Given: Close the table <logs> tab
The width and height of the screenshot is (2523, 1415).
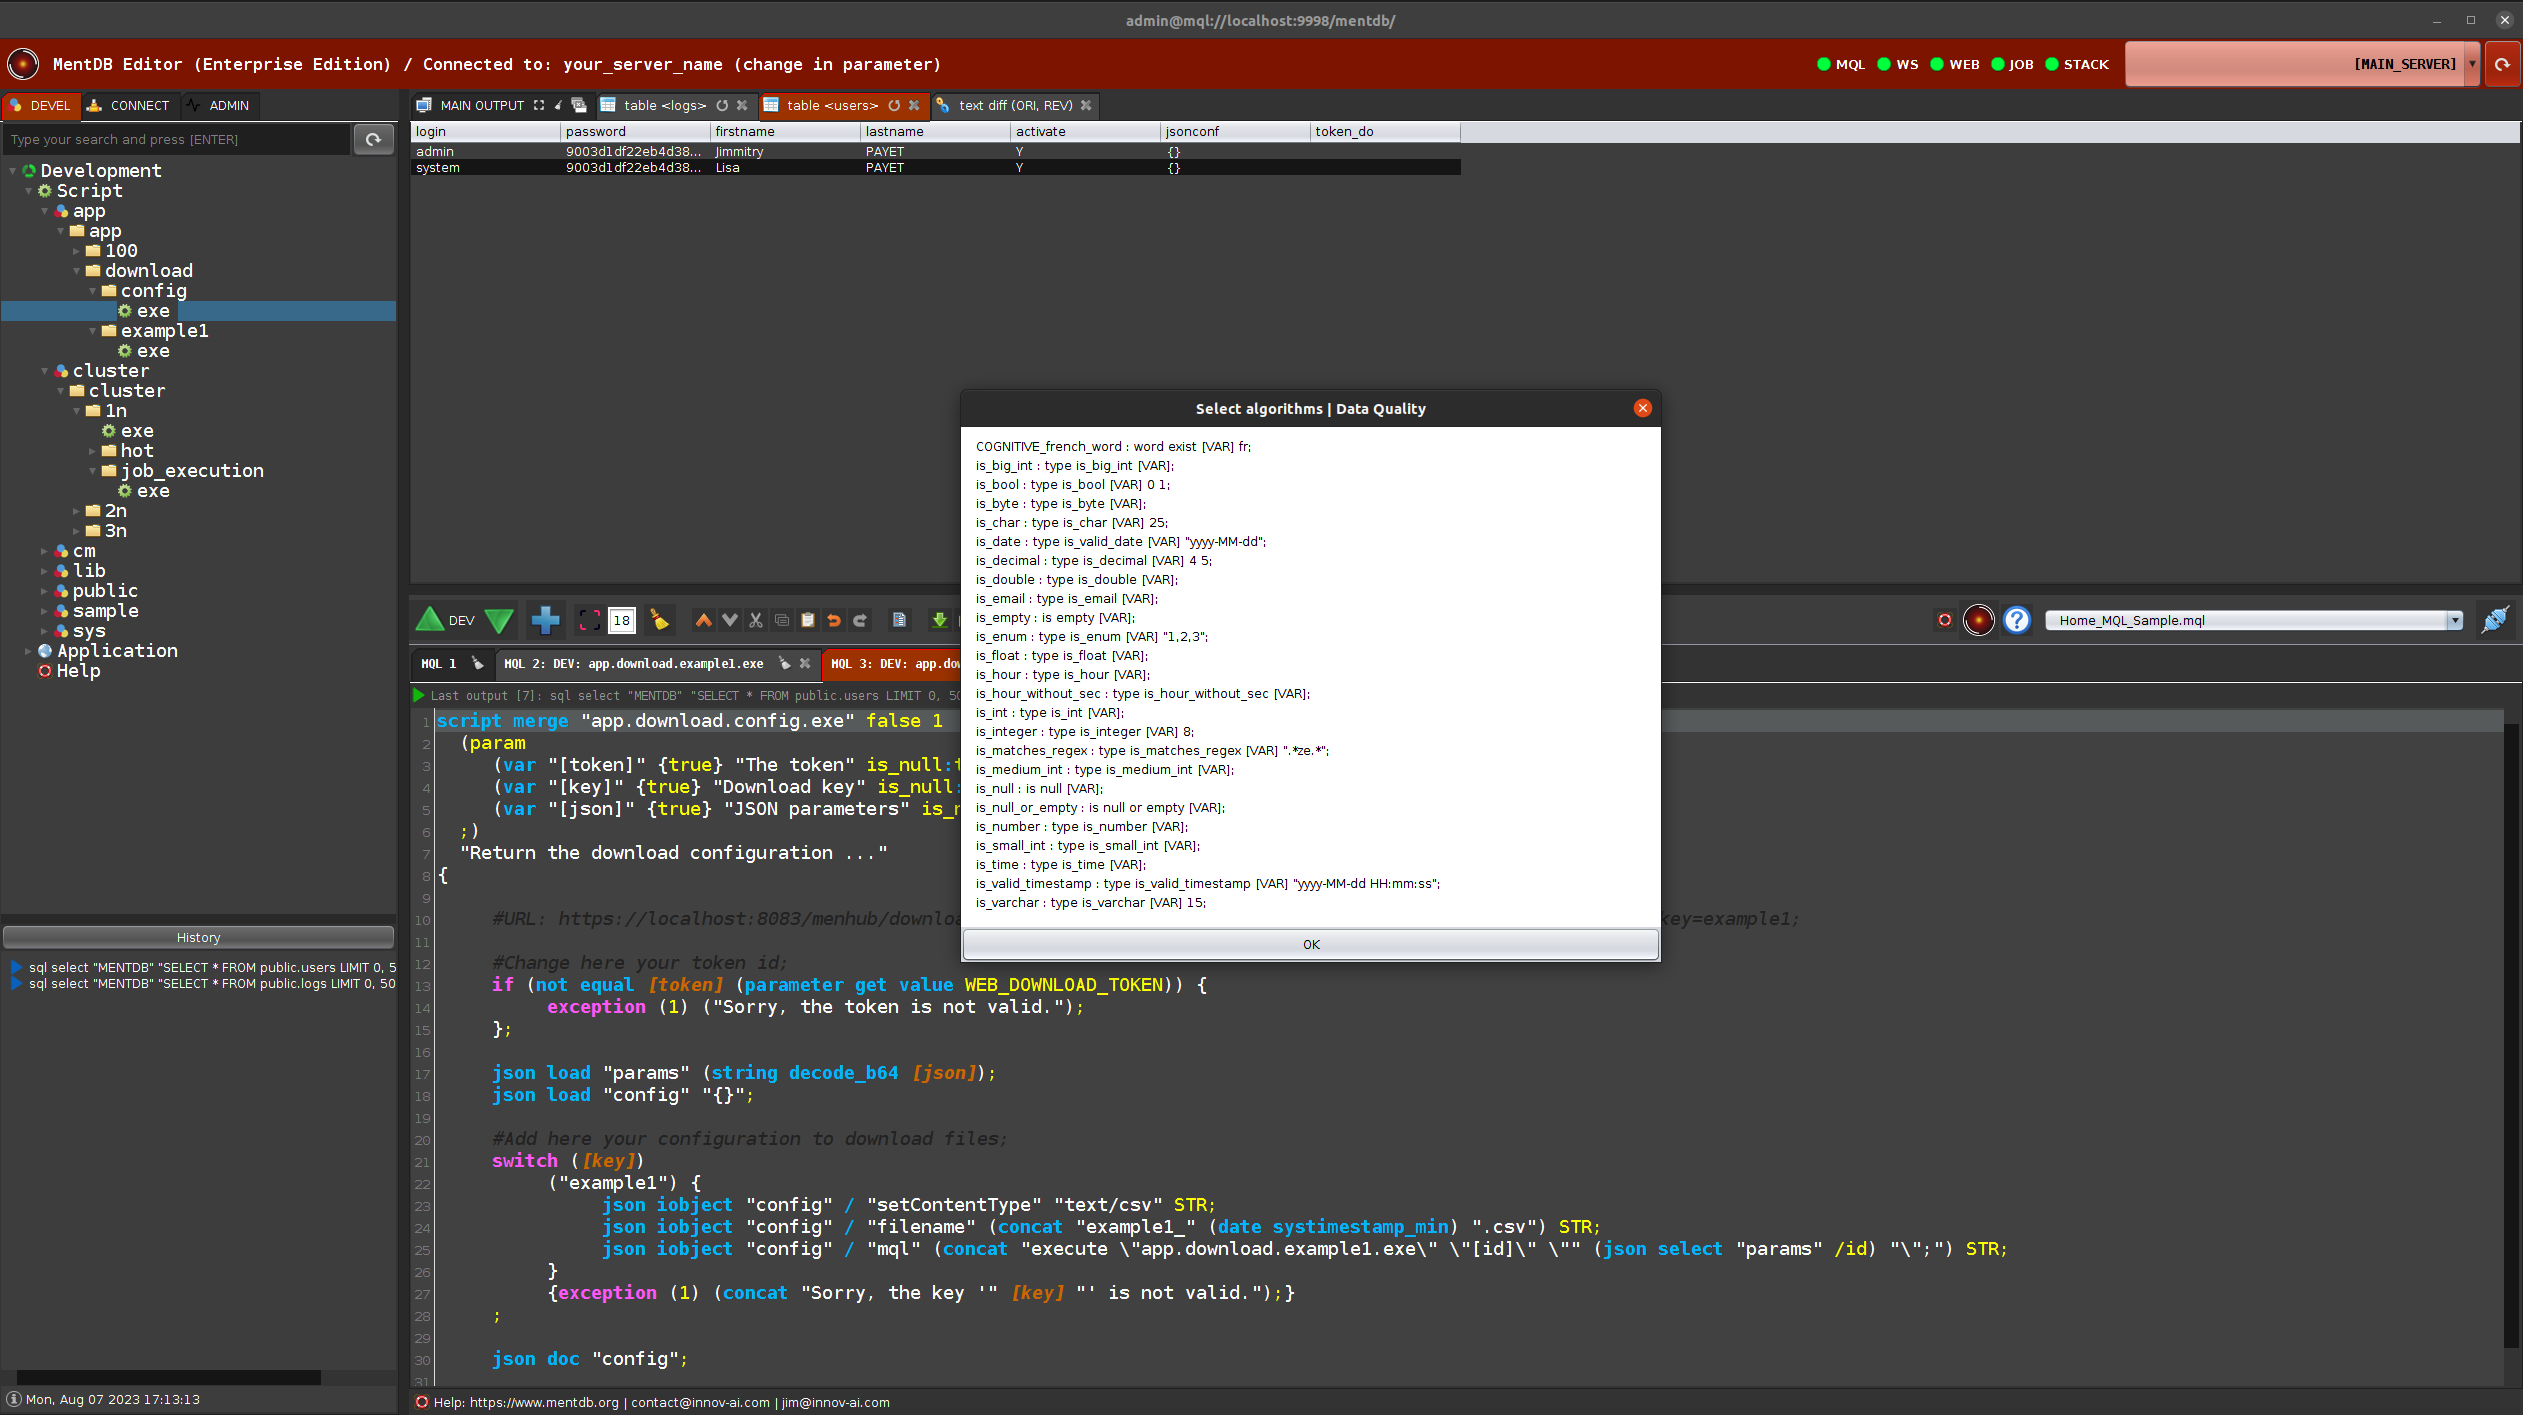Looking at the screenshot, I should (742, 105).
